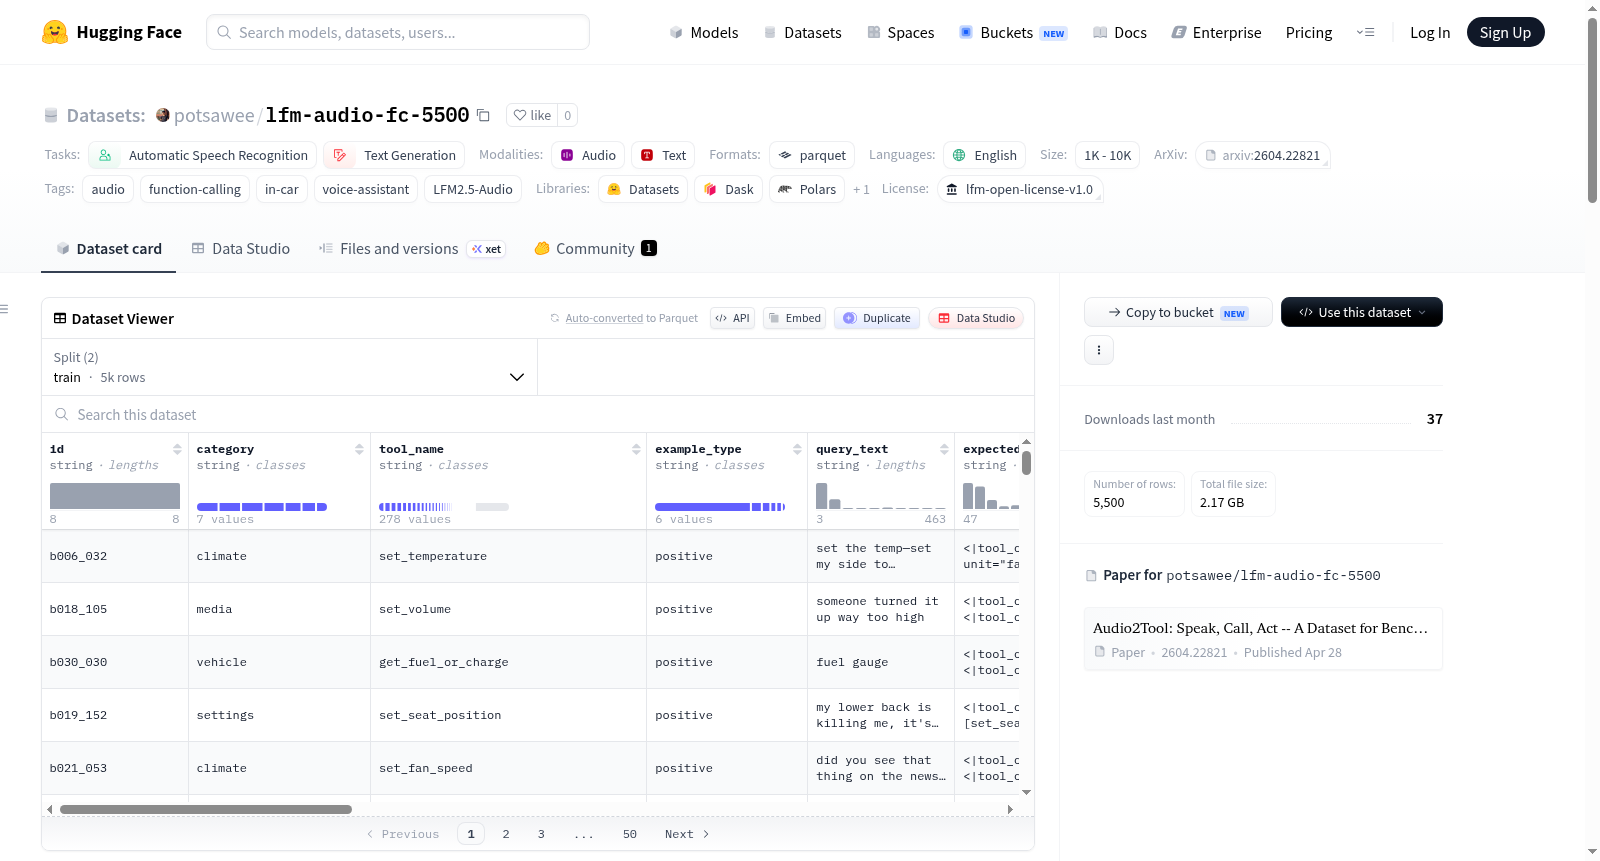Screen dimensions: 1600x861
Task: Click Copy to bucket button
Action: [x=1178, y=312]
